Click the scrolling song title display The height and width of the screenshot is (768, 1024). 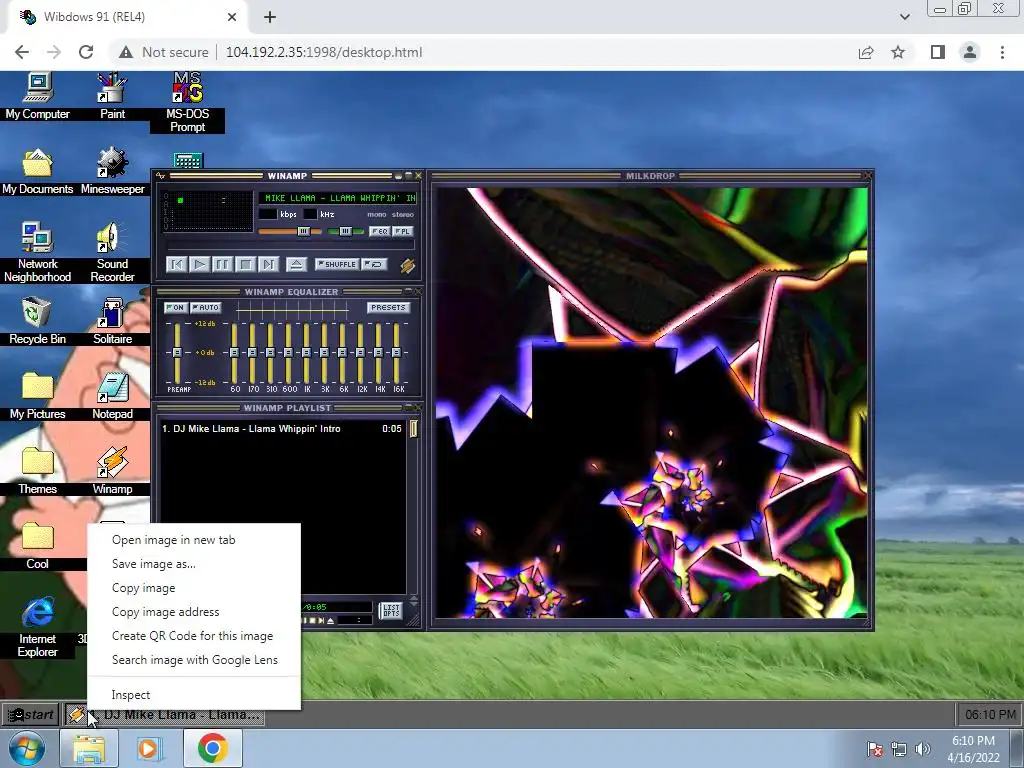point(338,198)
